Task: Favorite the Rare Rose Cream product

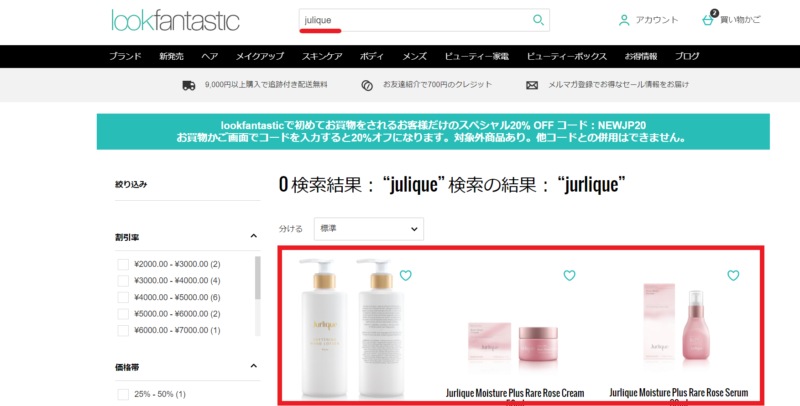Action: pos(569,275)
